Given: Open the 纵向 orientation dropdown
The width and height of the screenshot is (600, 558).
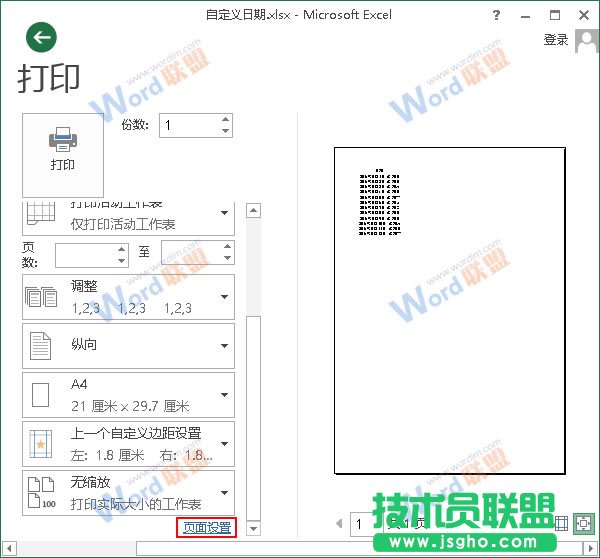Looking at the screenshot, I should (128, 346).
